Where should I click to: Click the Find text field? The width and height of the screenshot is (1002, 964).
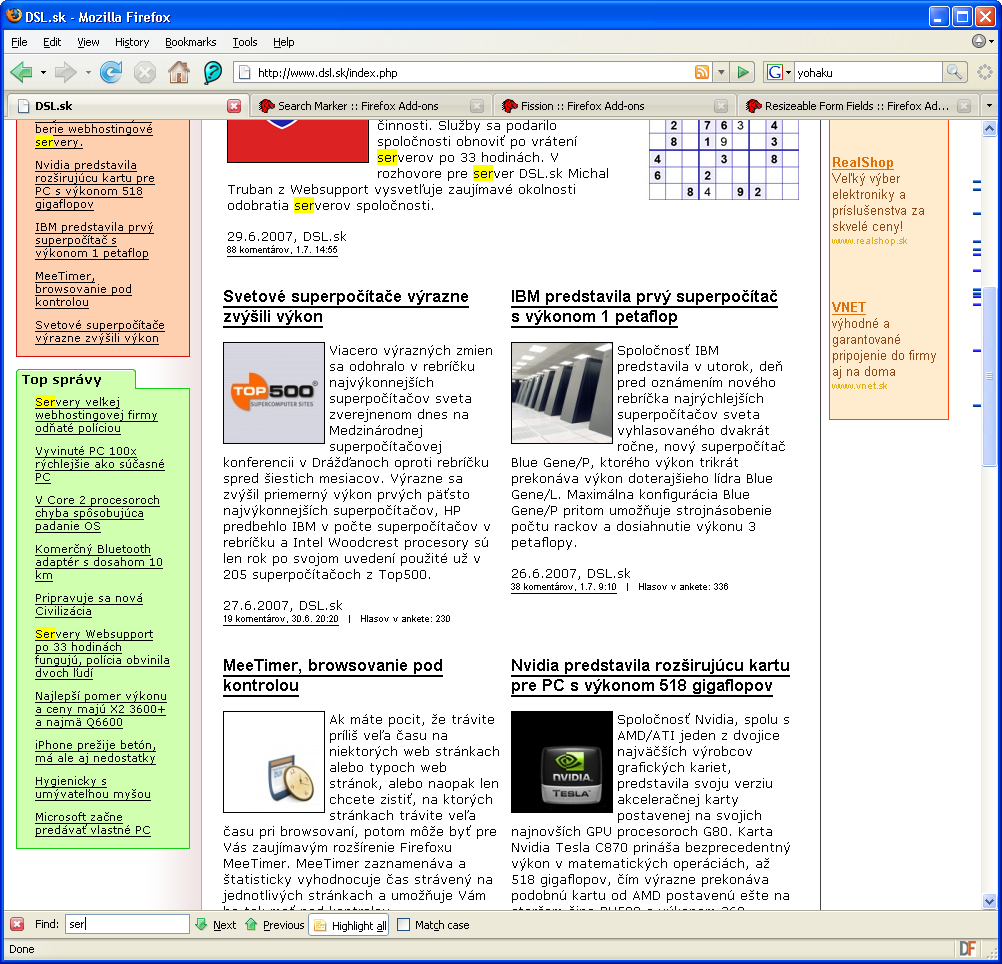(x=127, y=924)
